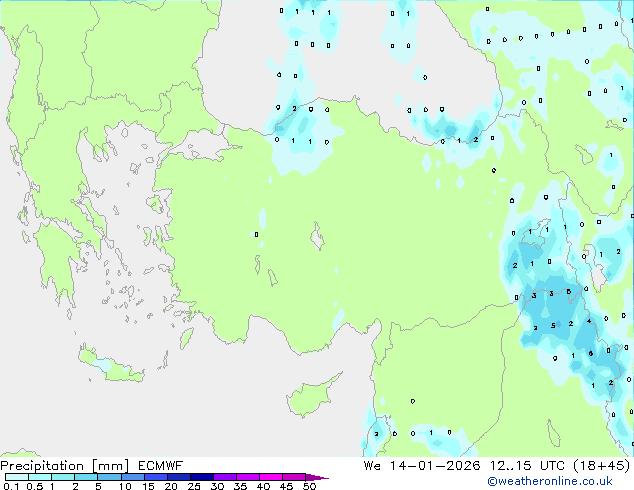Image resolution: width=634 pixels, height=490 pixels.
Task: Select the 45–50 mm legend swatch
Action: coord(294,477)
